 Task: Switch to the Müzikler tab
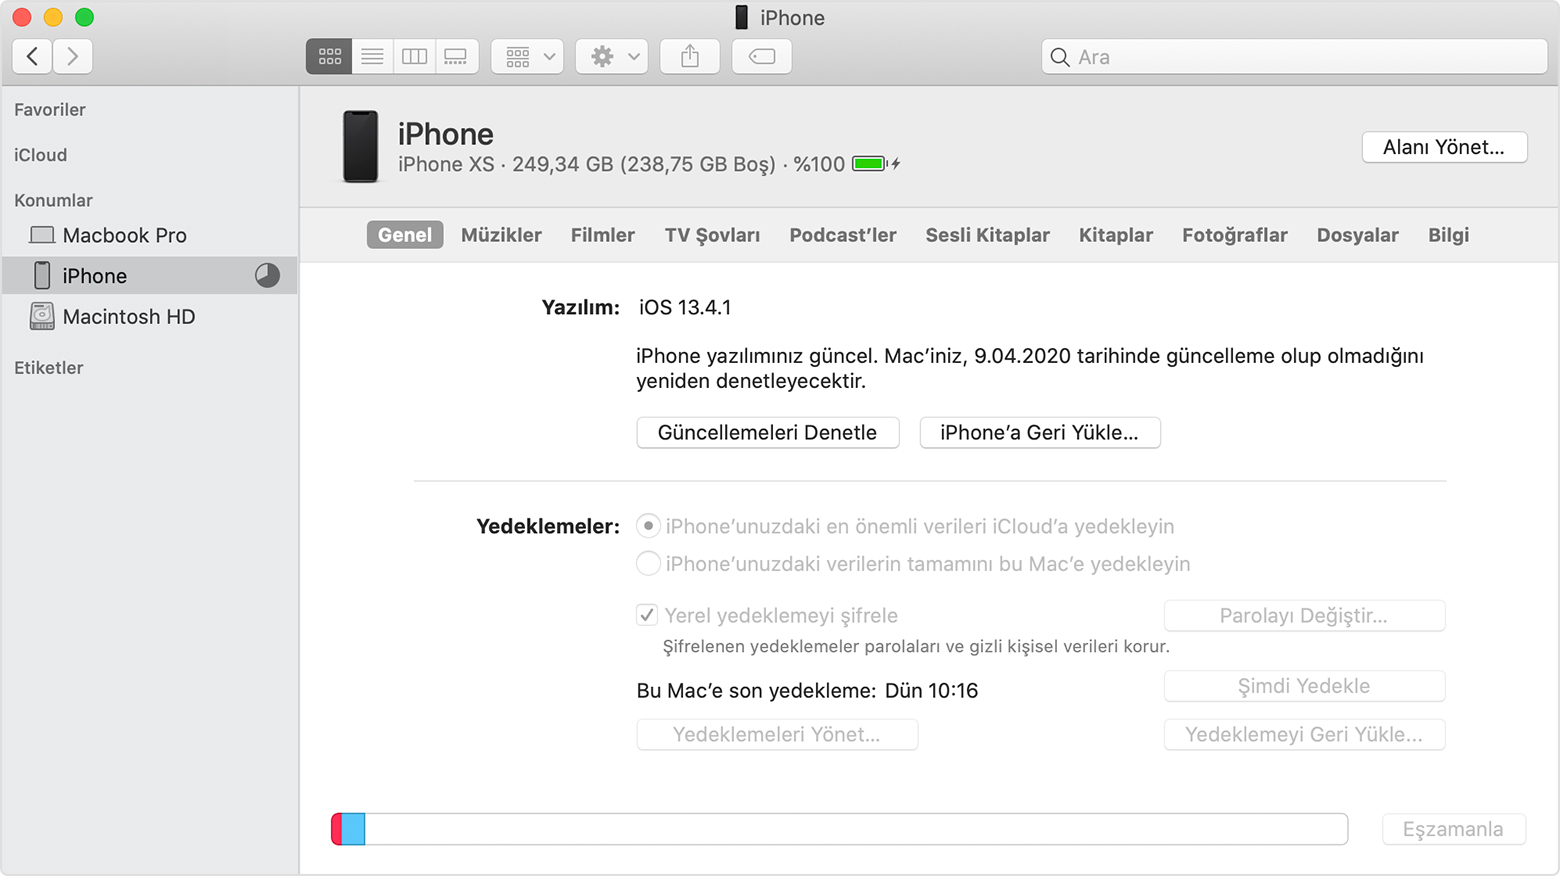501,235
